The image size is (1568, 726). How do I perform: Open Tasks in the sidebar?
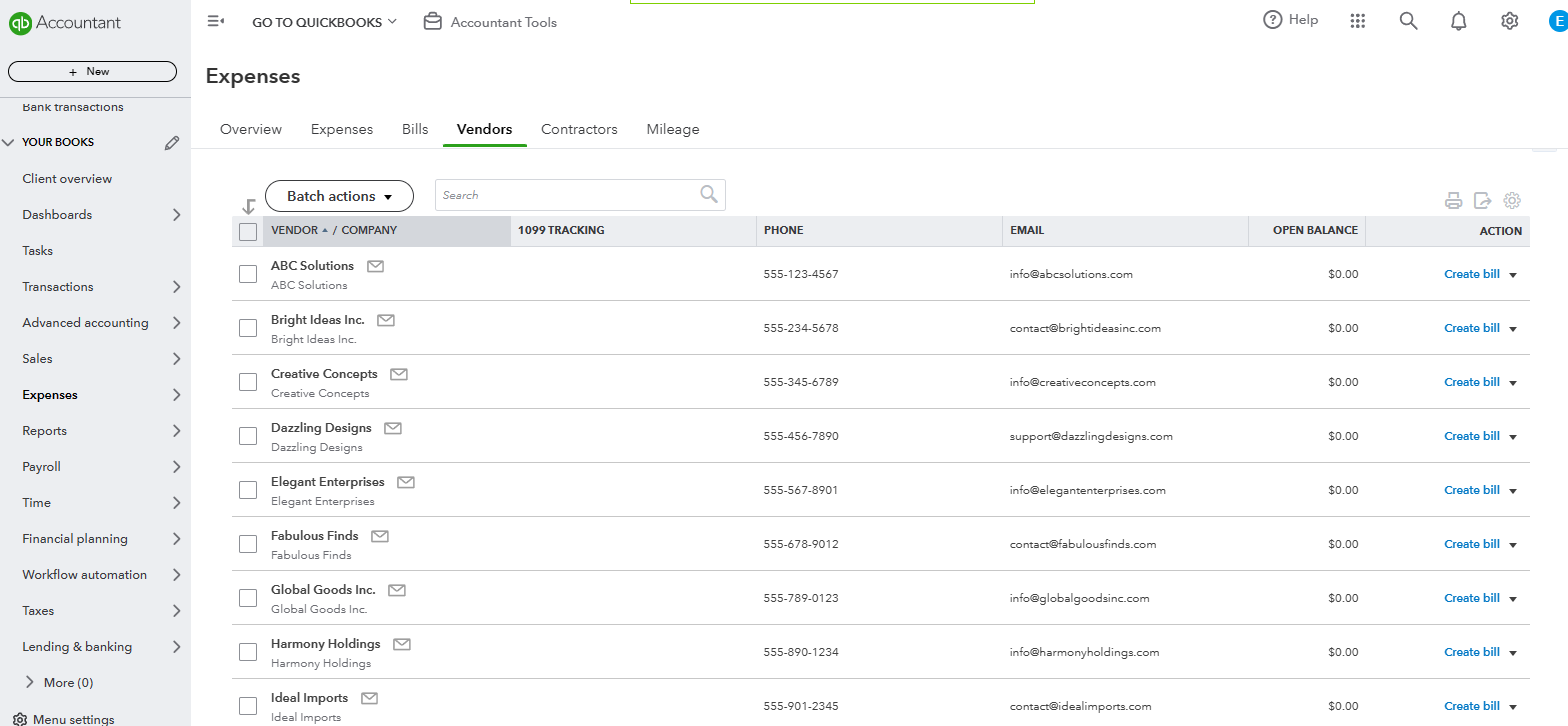(38, 251)
